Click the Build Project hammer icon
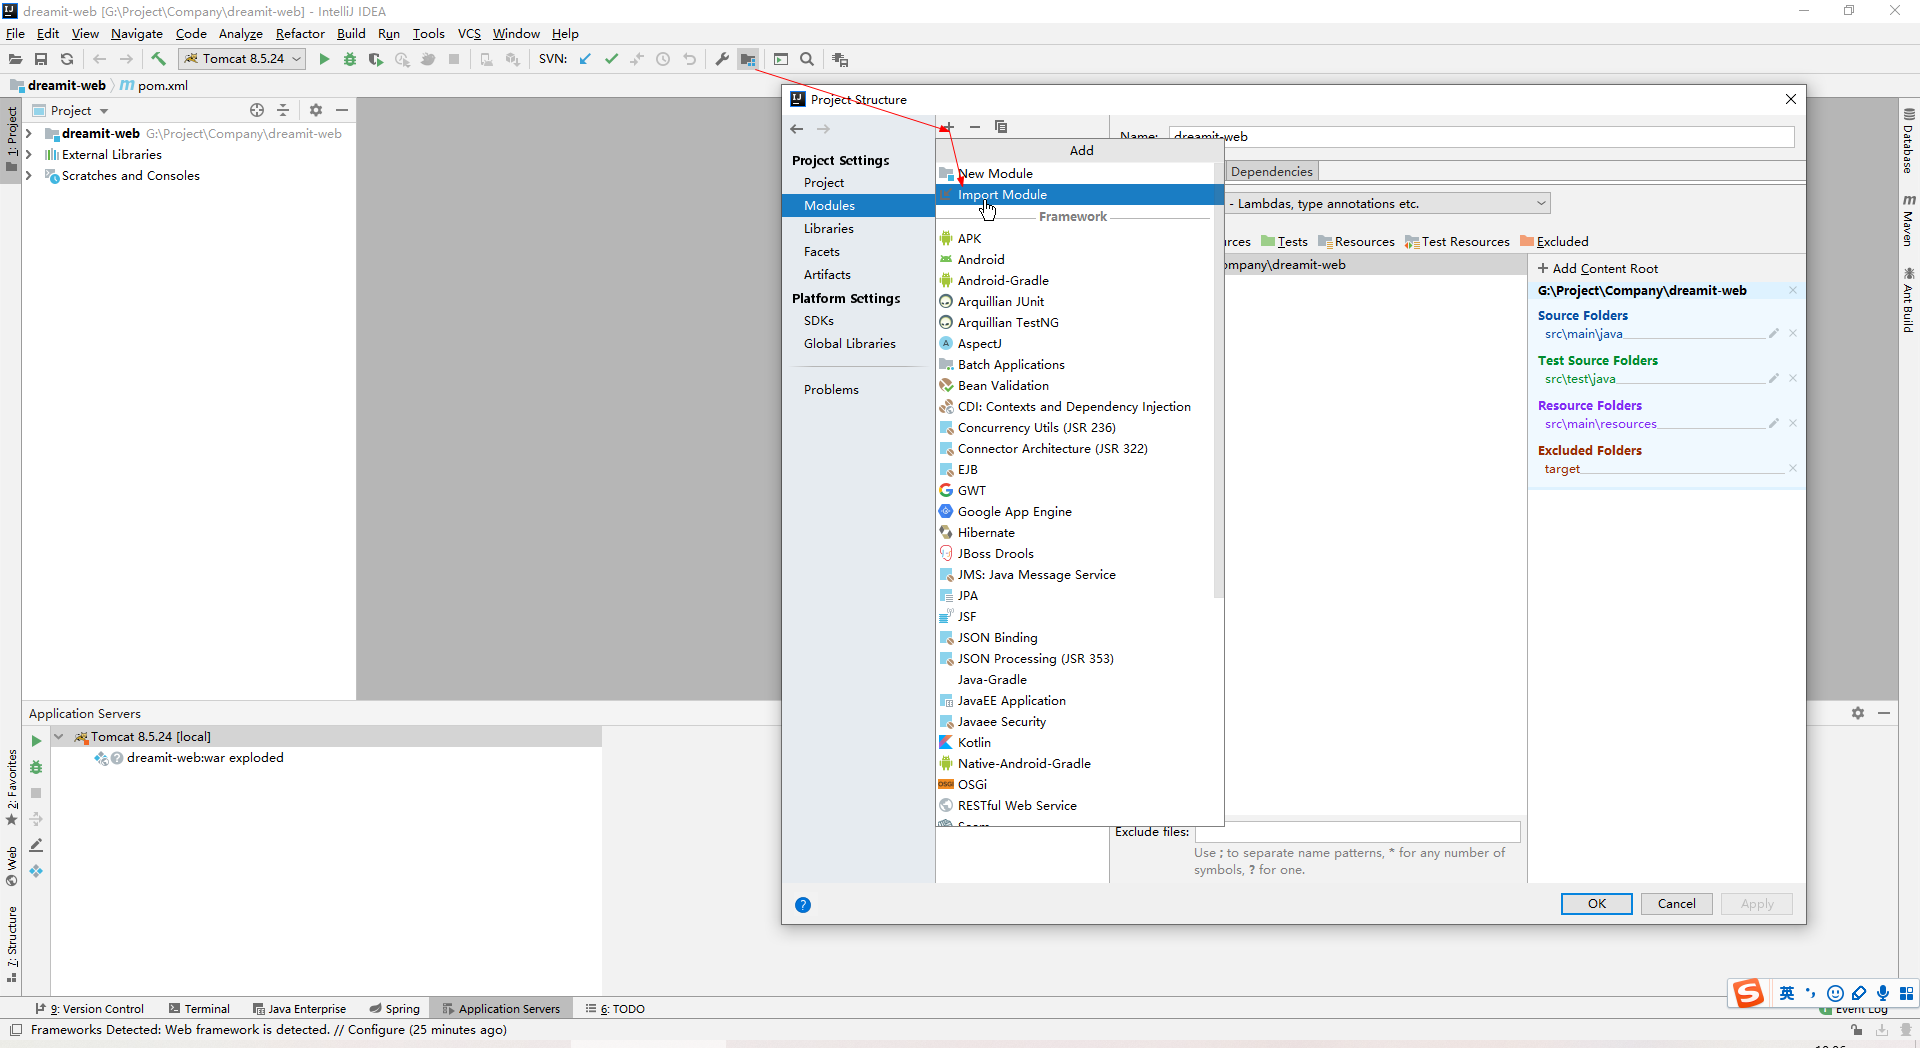The width and height of the screenshot is (1920, 1048). coord(158,60)
